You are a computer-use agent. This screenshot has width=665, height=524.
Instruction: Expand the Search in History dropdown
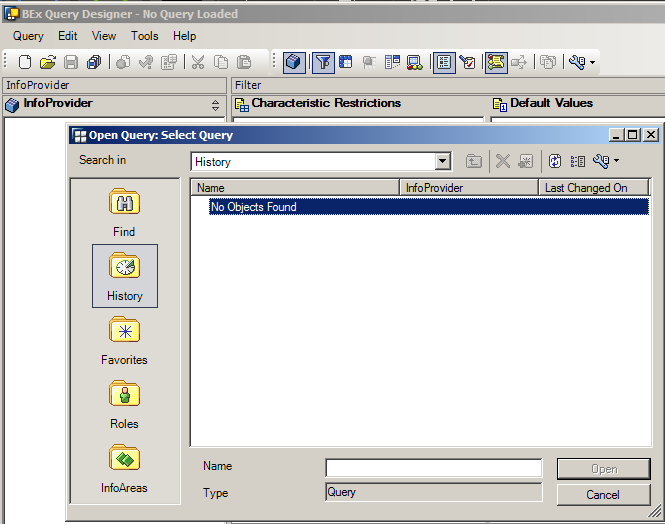pos(442,162)
